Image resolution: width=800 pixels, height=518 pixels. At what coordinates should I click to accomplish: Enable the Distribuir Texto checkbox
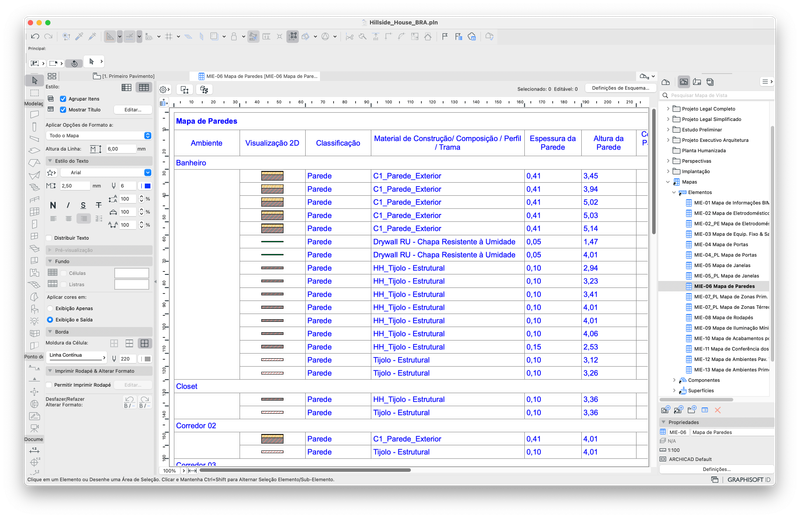(x=49, y=238)
